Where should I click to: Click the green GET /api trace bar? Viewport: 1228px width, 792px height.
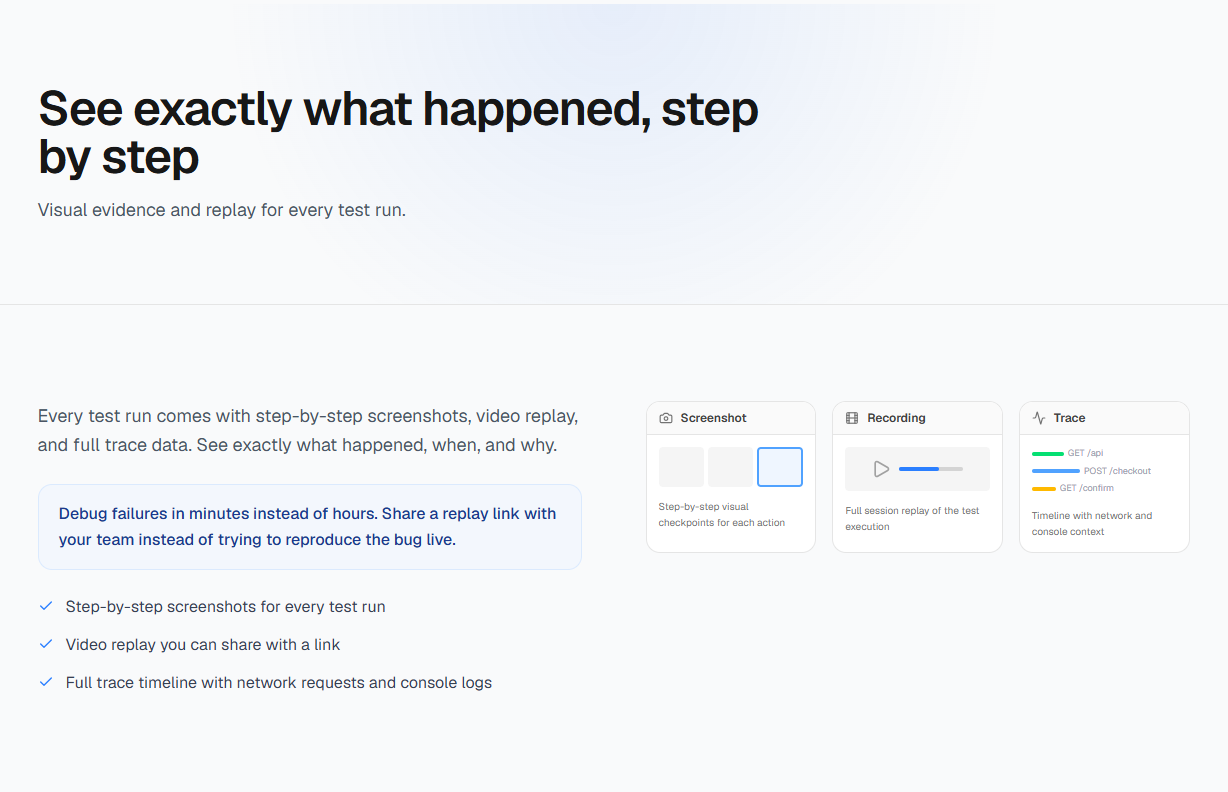click(1048, 453)
